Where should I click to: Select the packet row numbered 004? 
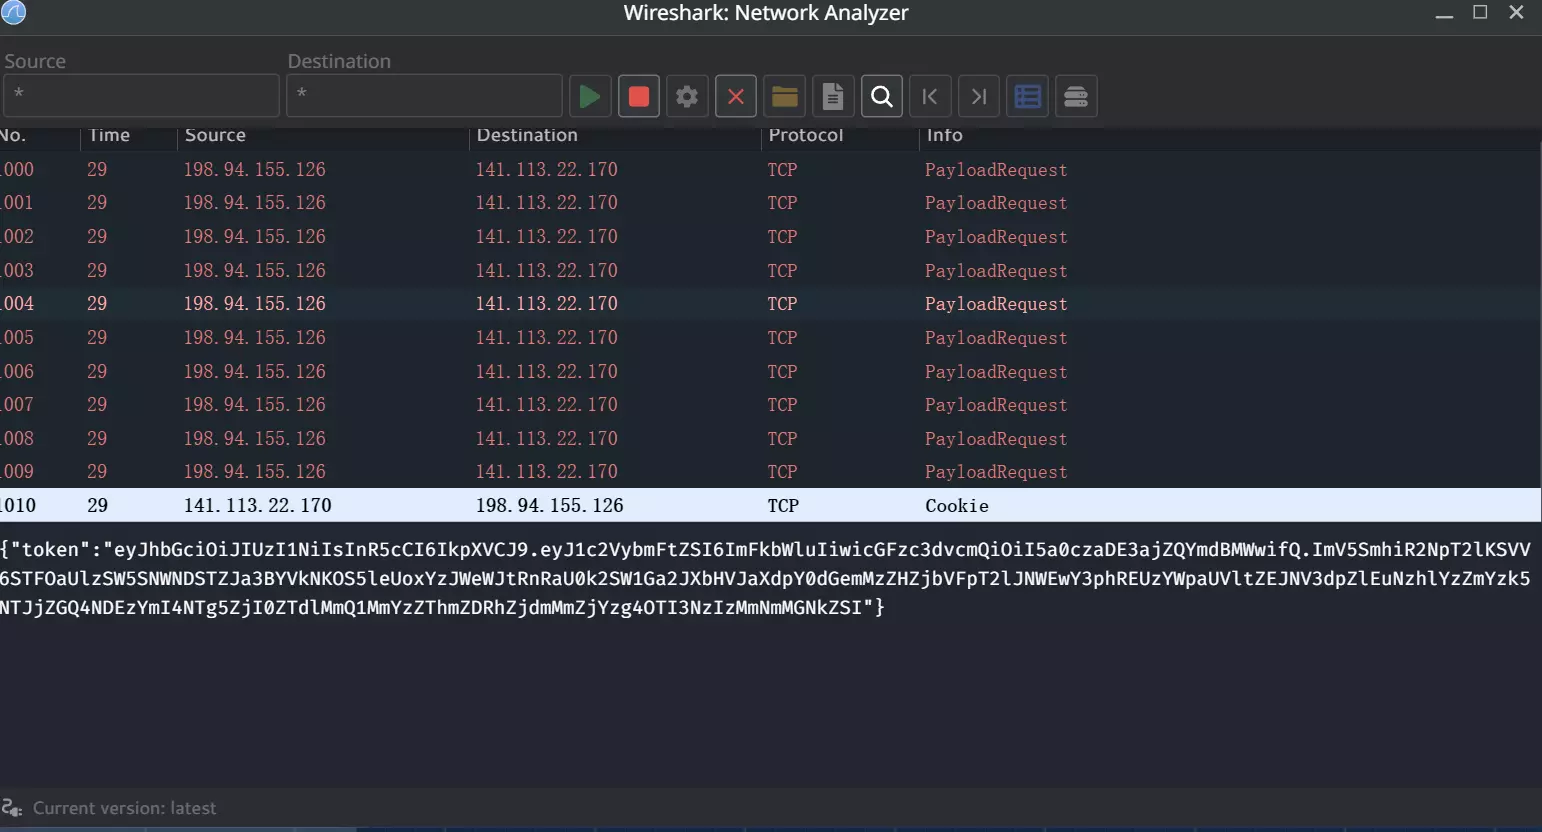pyautogui.click(x=770, y=304)
